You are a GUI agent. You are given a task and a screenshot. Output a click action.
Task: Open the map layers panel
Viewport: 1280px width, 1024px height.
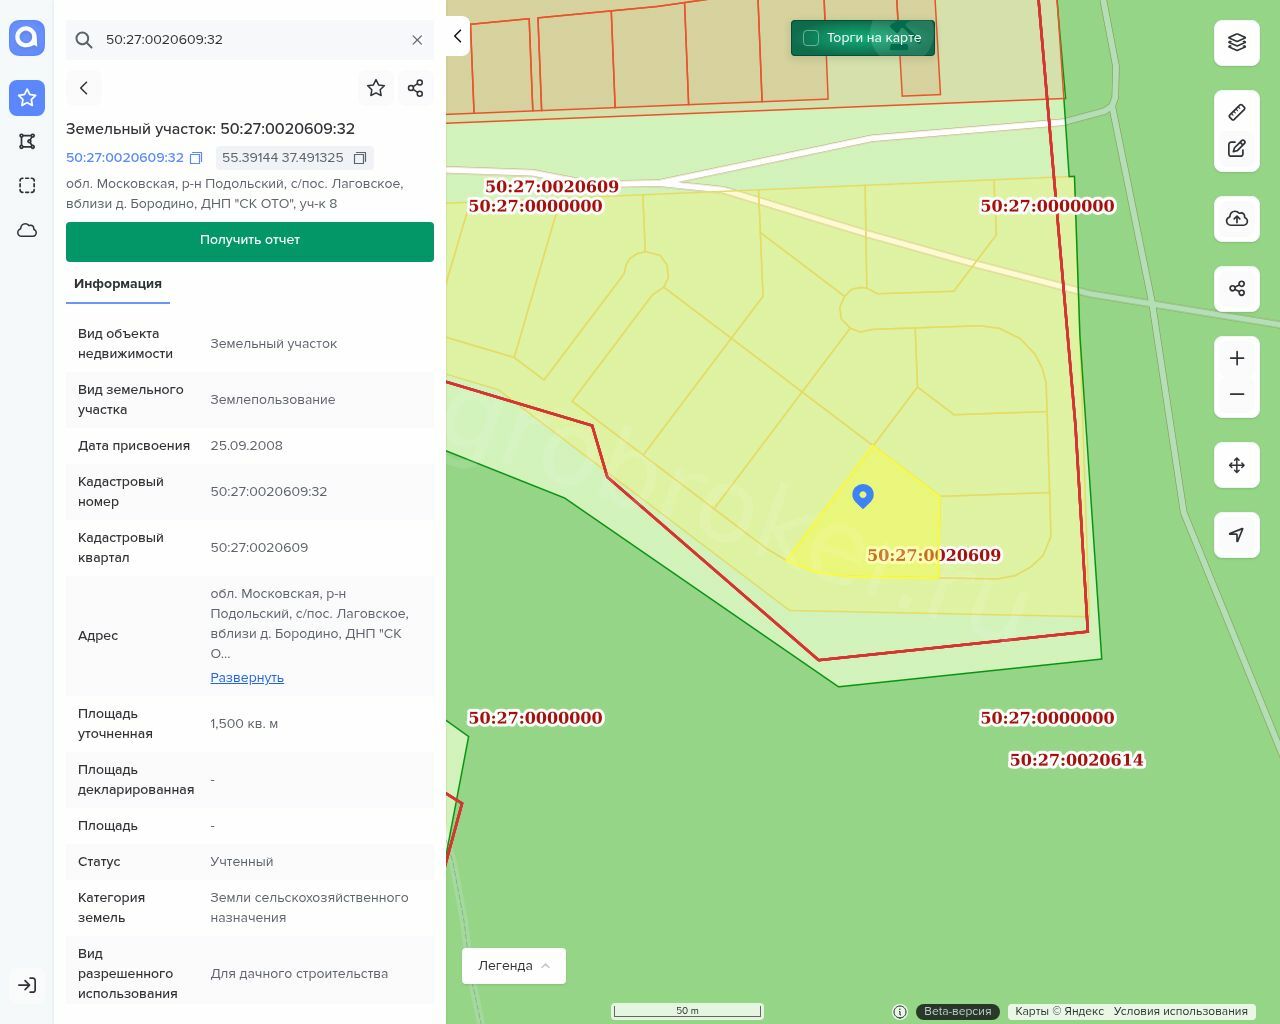pos(1237,42)
